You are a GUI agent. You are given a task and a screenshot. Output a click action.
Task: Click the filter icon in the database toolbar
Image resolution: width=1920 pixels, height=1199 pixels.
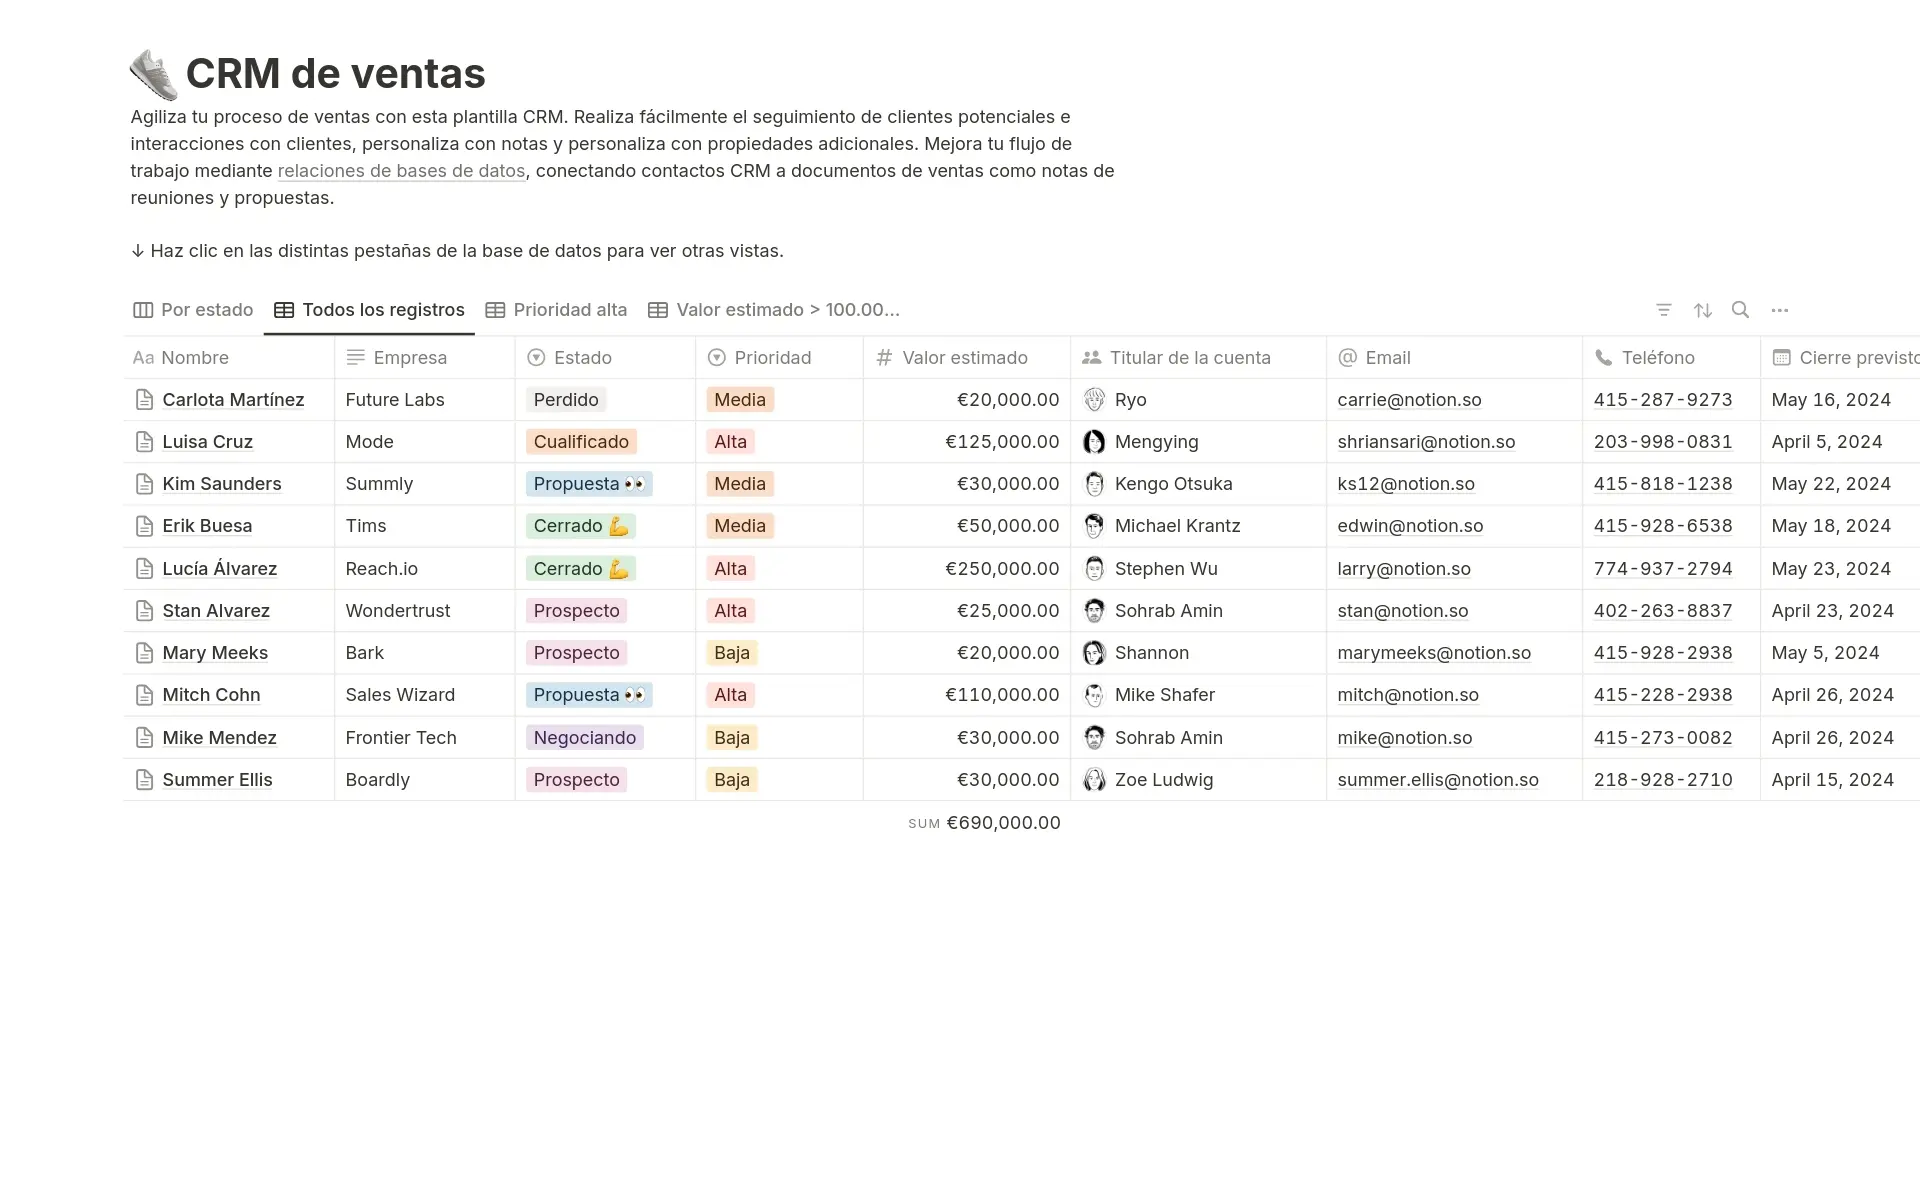tap(1663, 310)
